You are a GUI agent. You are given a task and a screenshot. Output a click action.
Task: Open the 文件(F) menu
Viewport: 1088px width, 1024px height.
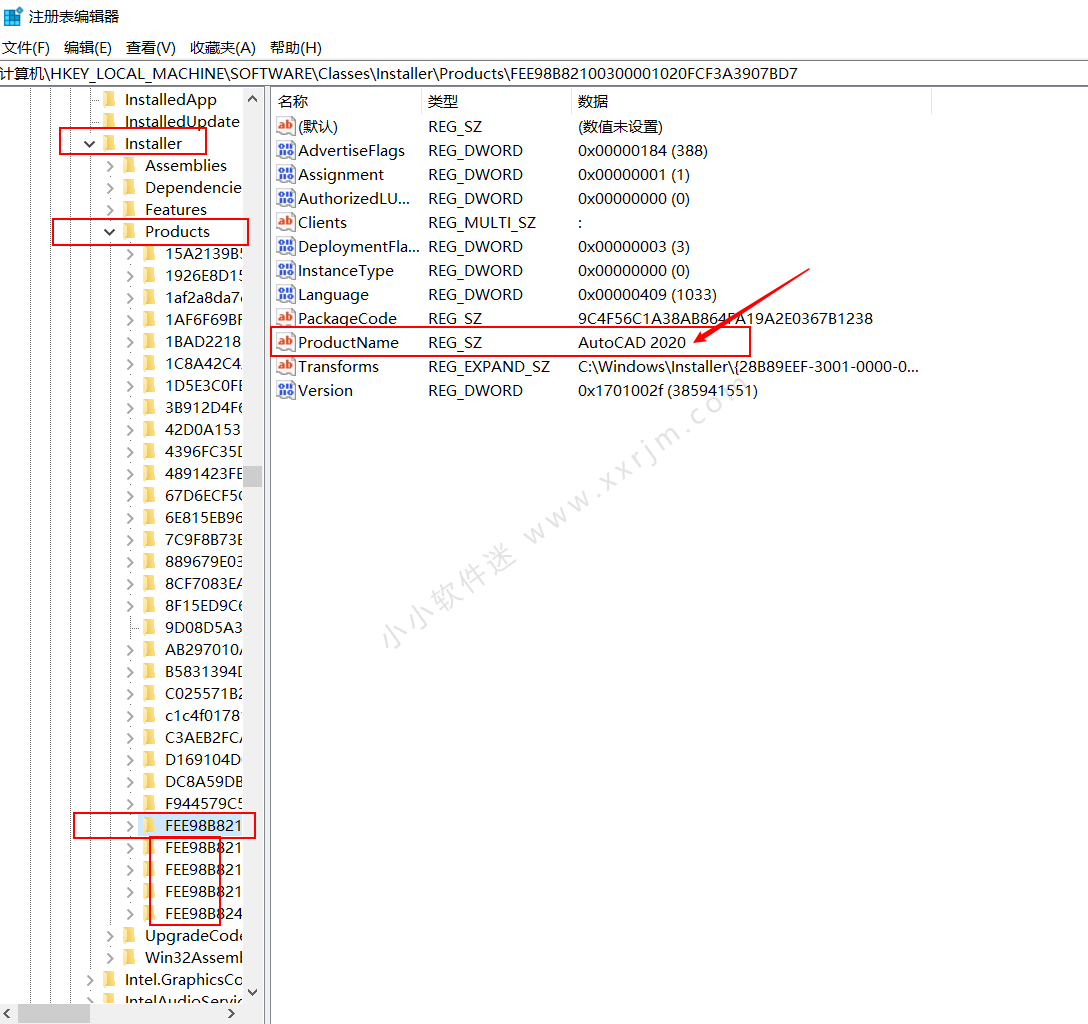pos(26,48)
